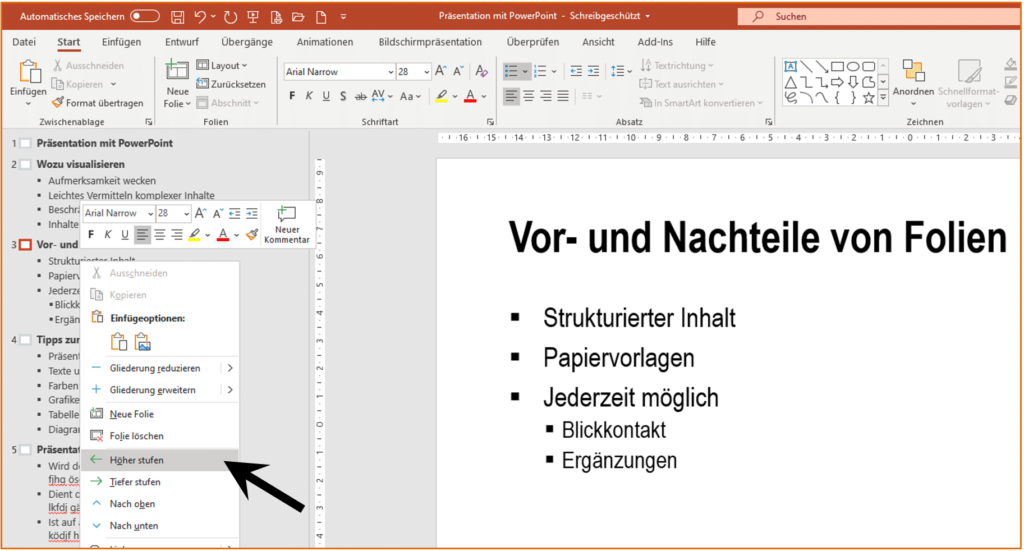The height and width of the screenshot is (551, 1024).
Task: Click the Anordnen button
Action: [x=913, y=82]
